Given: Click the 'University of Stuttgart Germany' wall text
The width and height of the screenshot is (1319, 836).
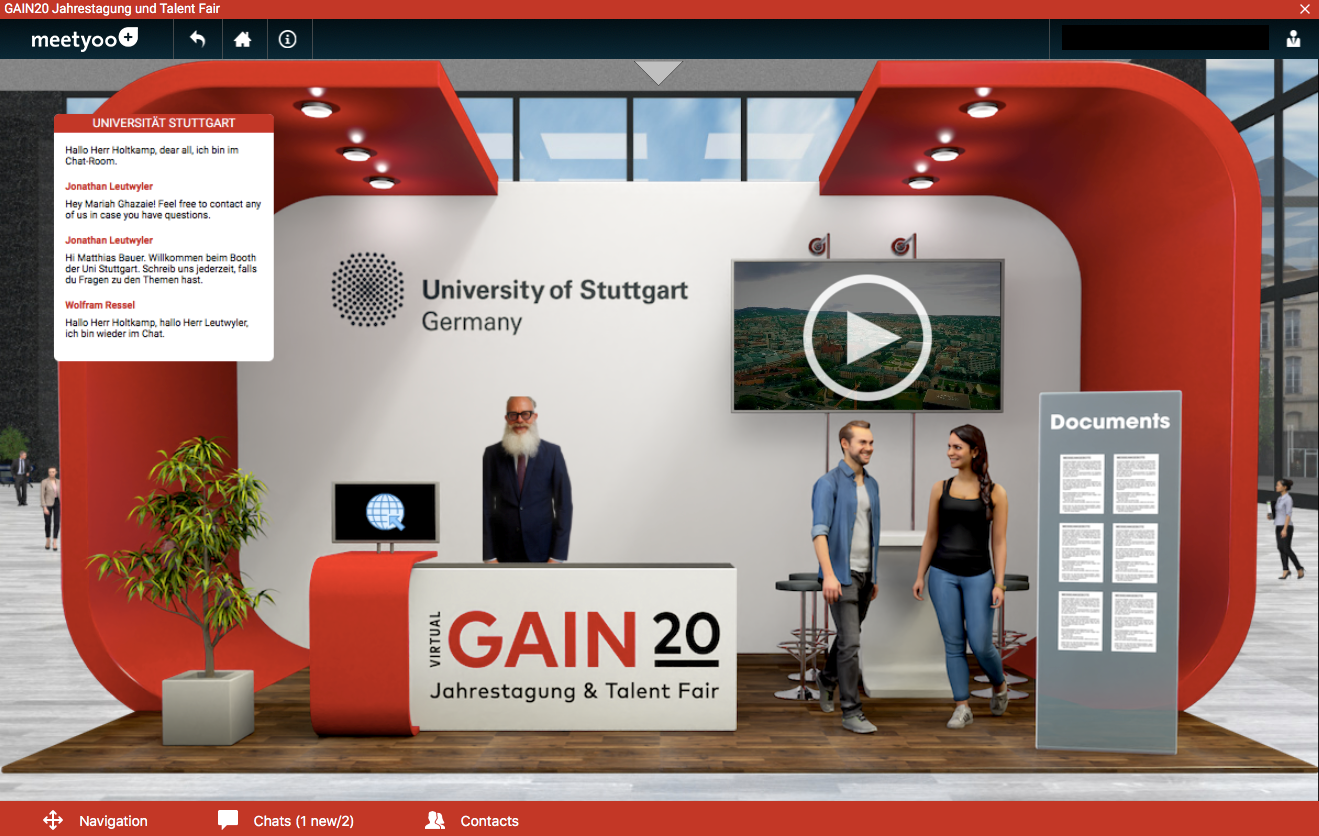Looking at the screenshot, I should tap(555, 305).
